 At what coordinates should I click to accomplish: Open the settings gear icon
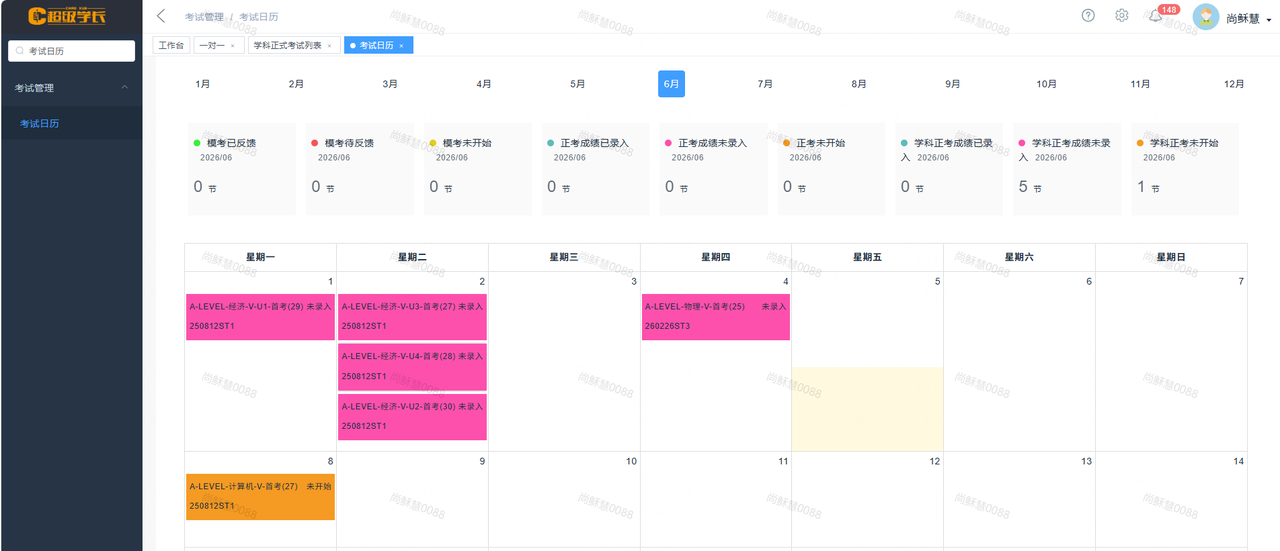[1122, 15]
